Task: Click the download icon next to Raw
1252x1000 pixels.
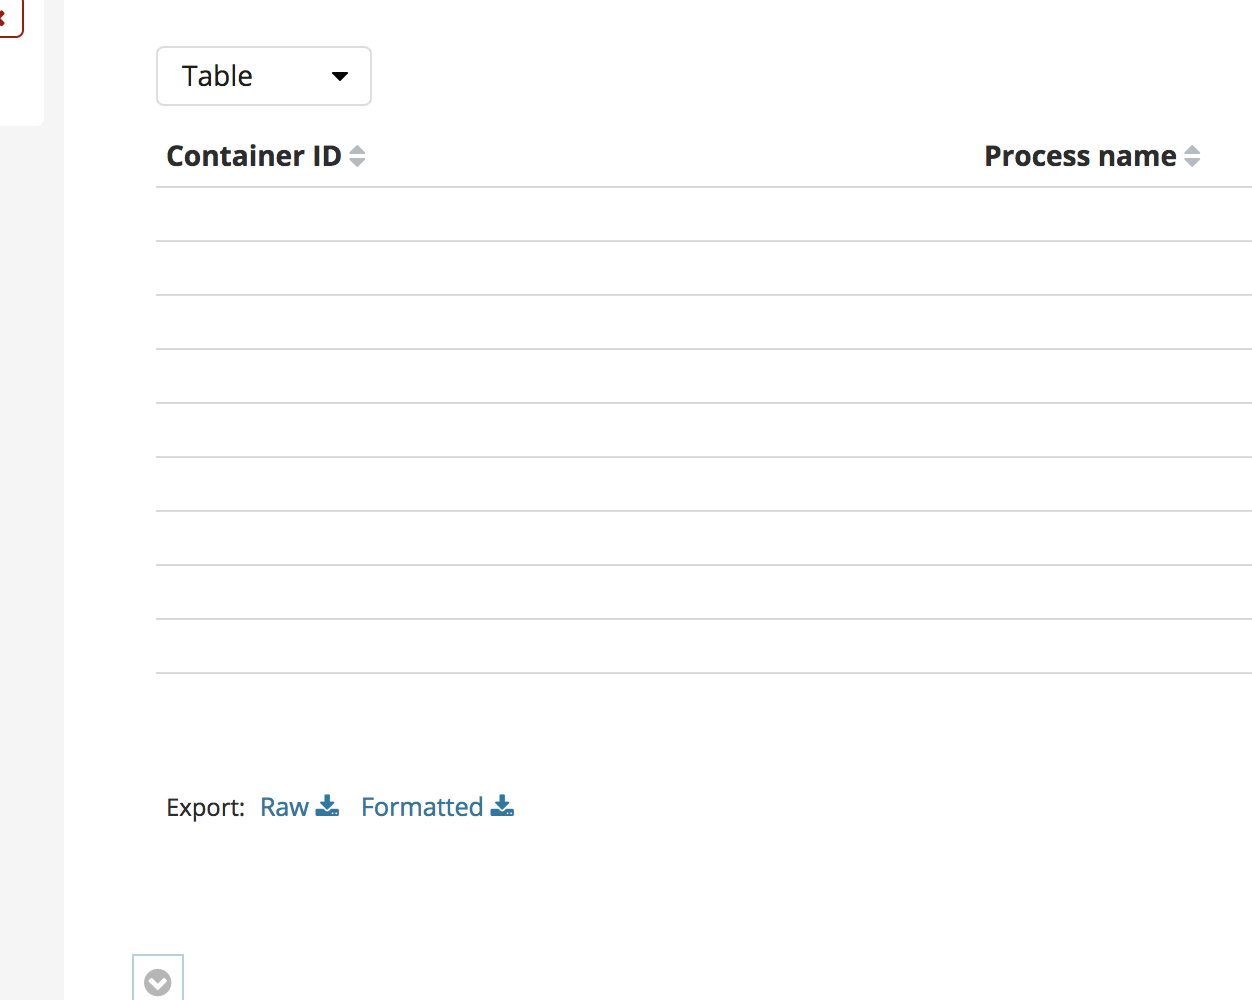Action: point(327,806)
